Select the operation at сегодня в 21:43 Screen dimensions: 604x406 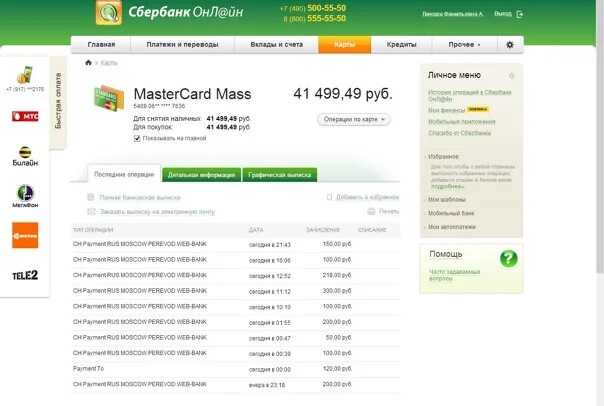[x=235, y=244]
